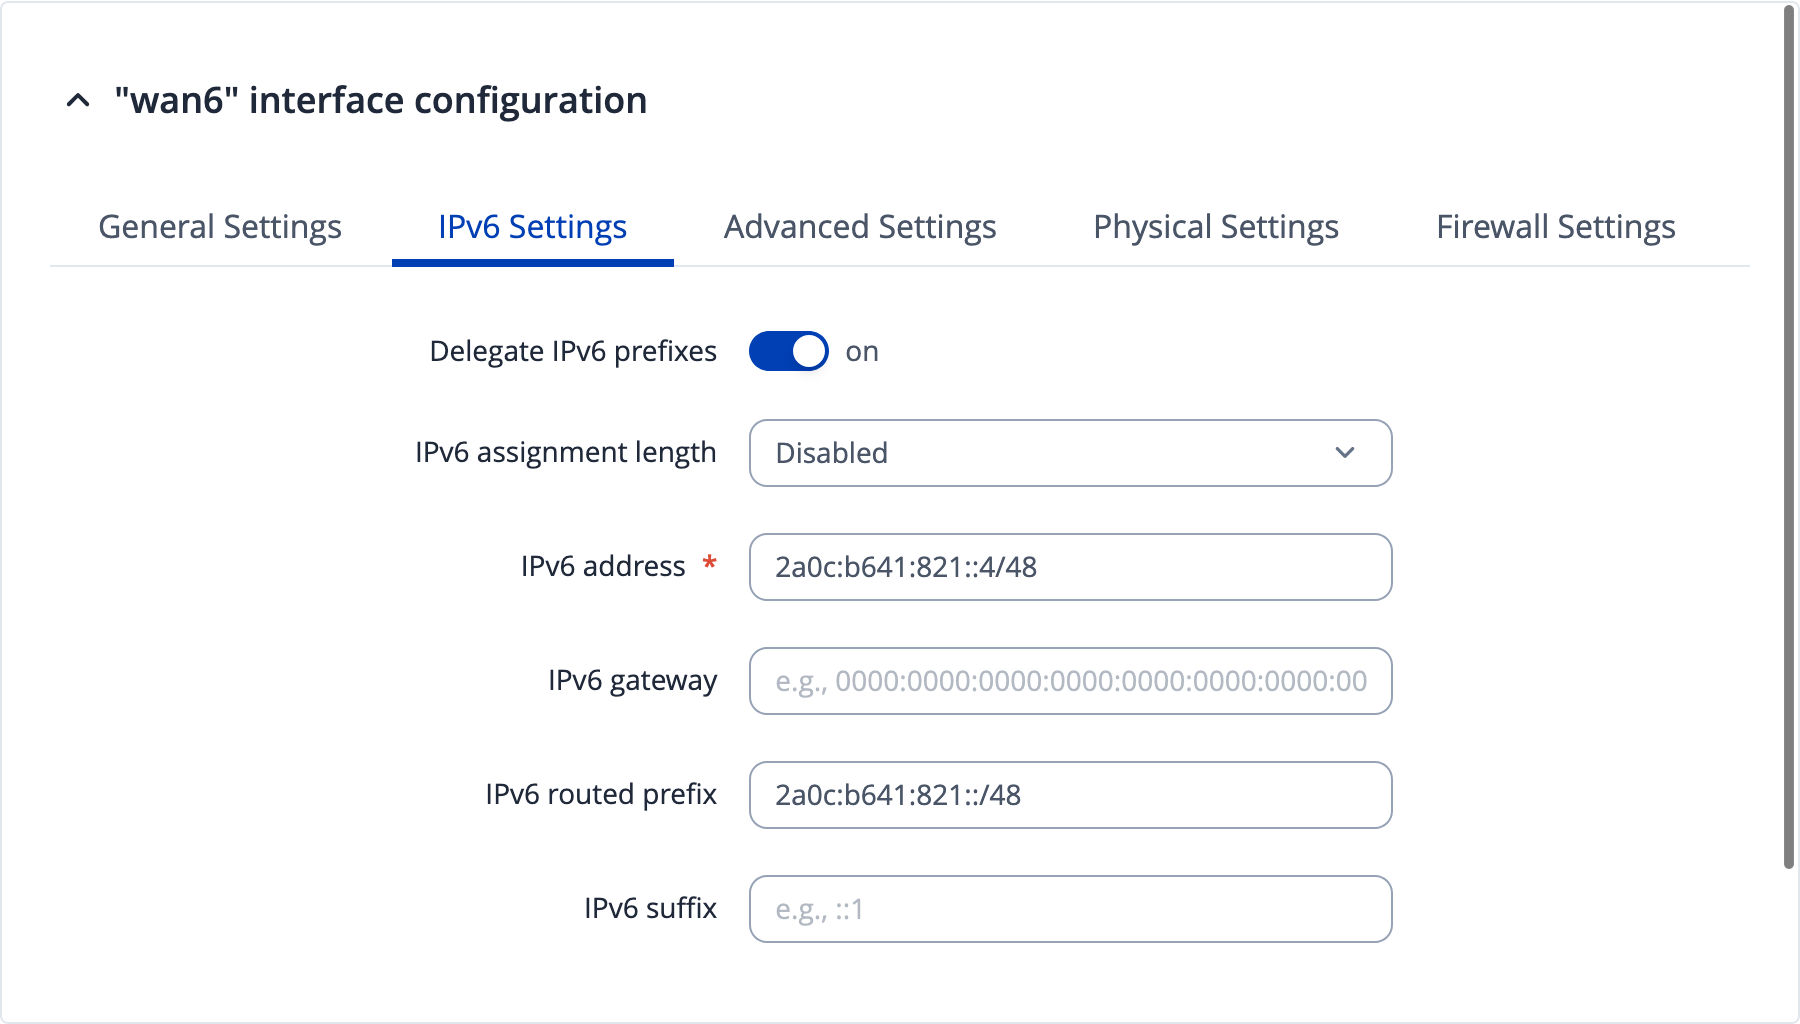This screenshot has width=1800, height=1024.
Task: Collapse the wan6 interface configuration section
Action: point(76,100)
